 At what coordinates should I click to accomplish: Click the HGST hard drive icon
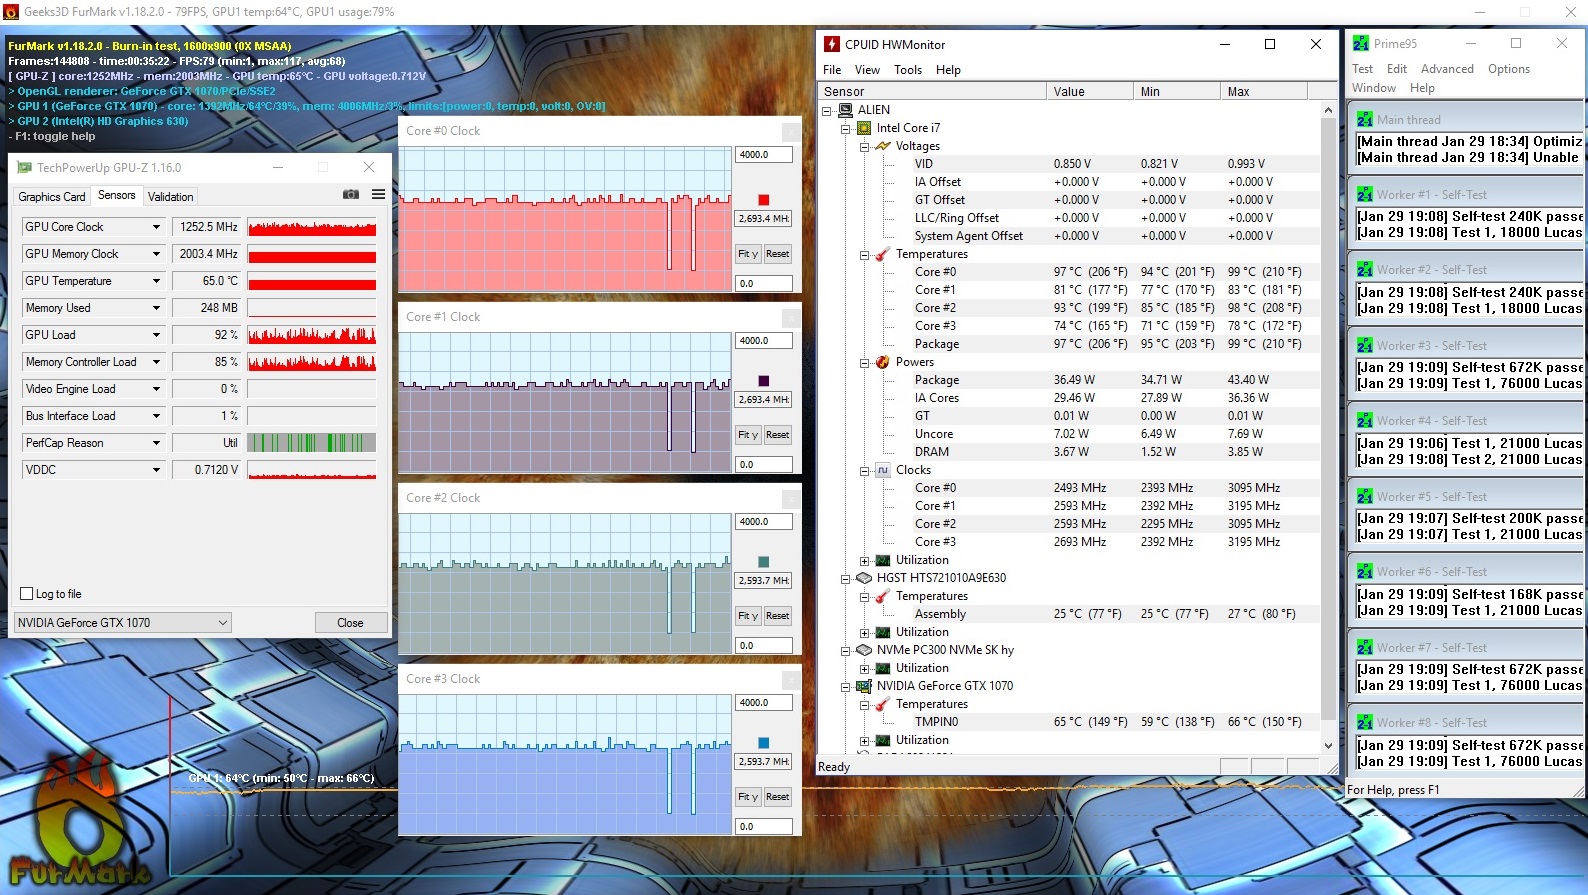click(x=864, y=578)
